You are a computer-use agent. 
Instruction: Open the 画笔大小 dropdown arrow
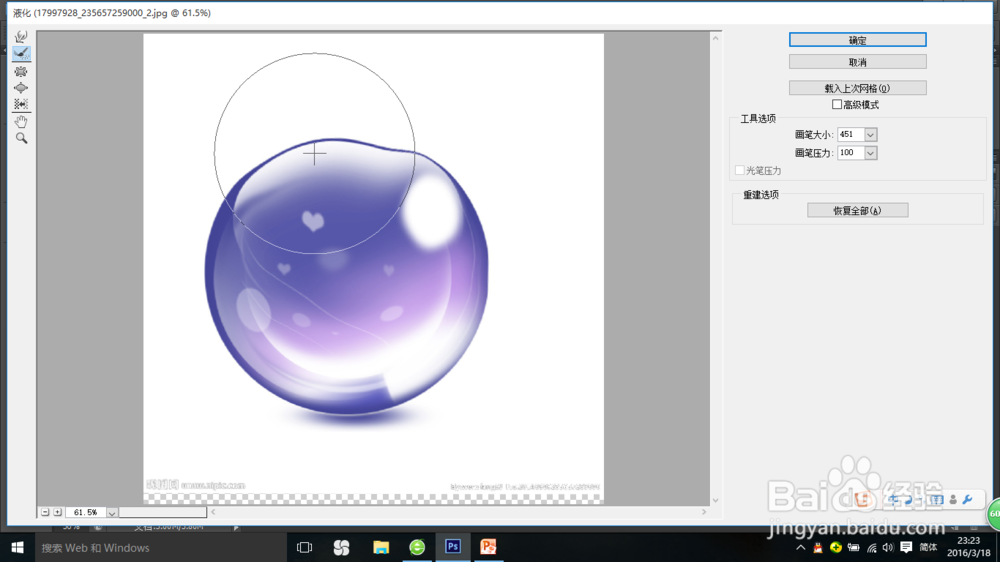[x=871, y=135]
